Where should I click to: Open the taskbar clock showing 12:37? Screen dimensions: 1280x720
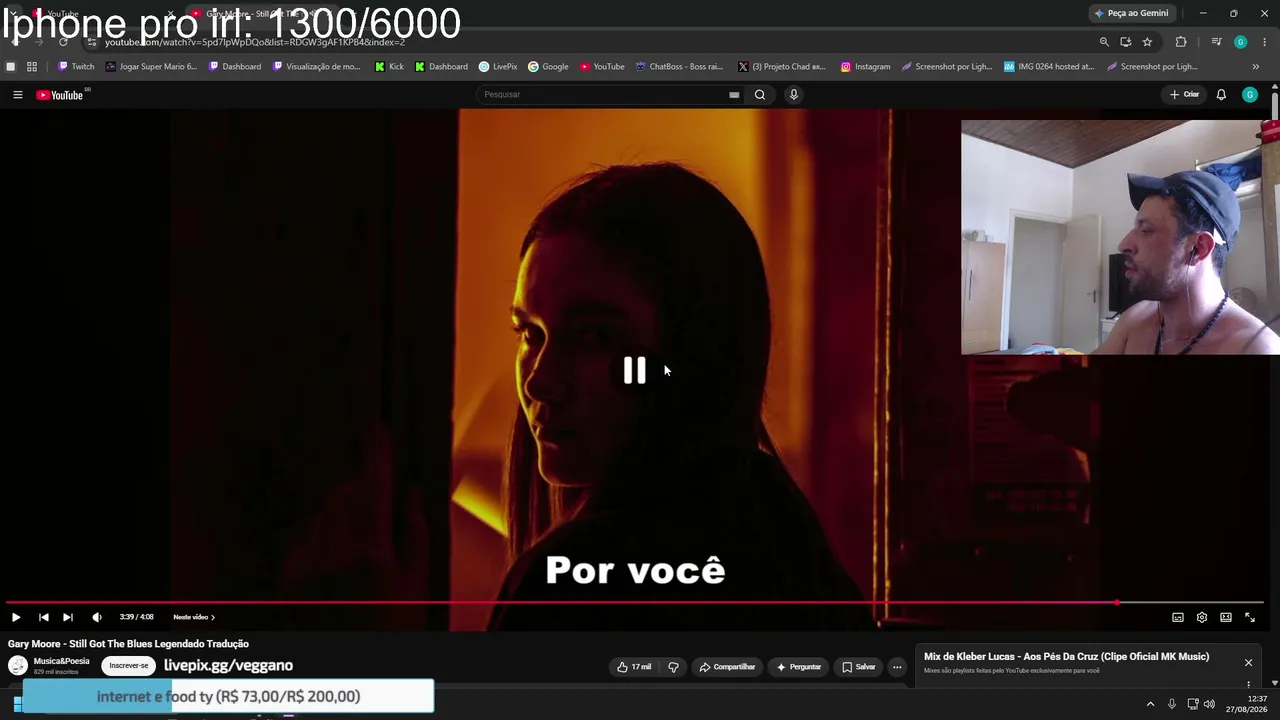1247,704
